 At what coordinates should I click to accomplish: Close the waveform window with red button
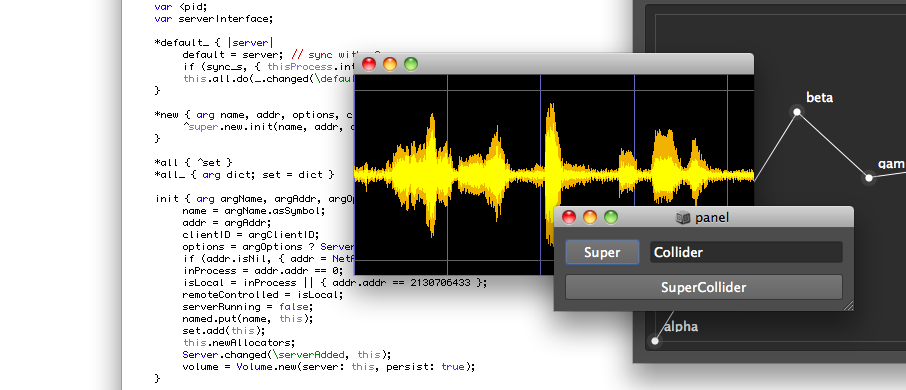point(369,64)
